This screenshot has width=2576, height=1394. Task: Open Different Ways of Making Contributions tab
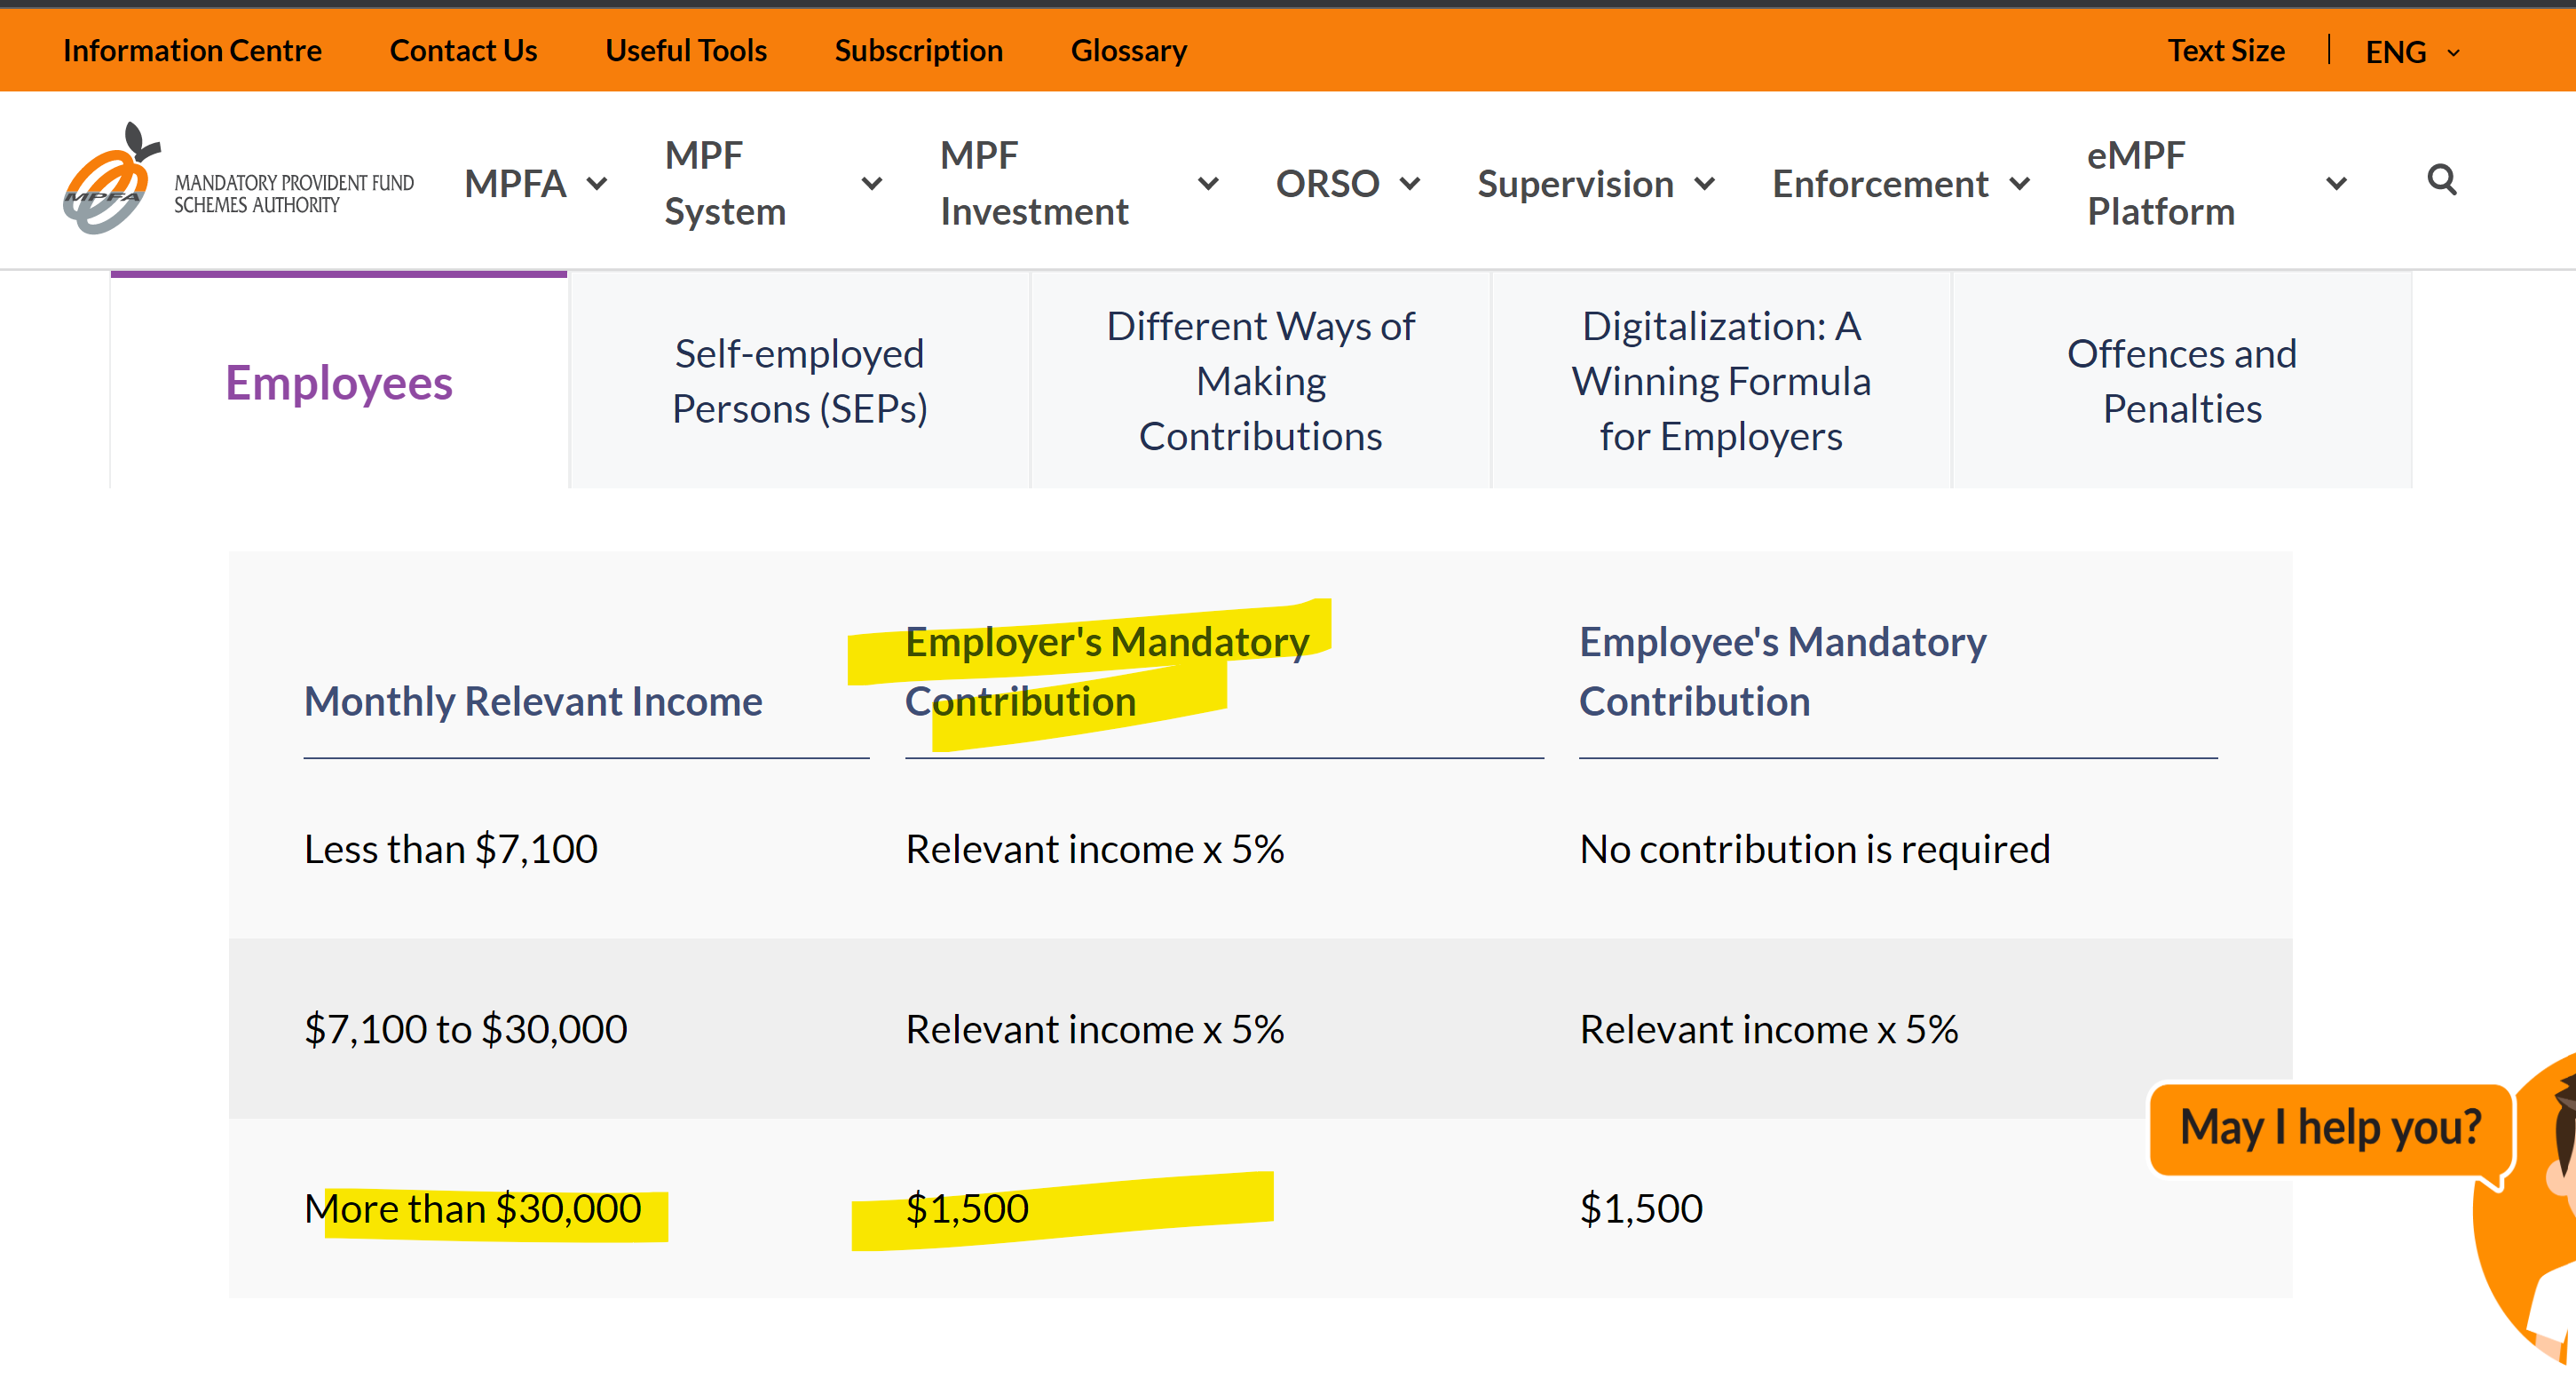tap(1260, 381)
